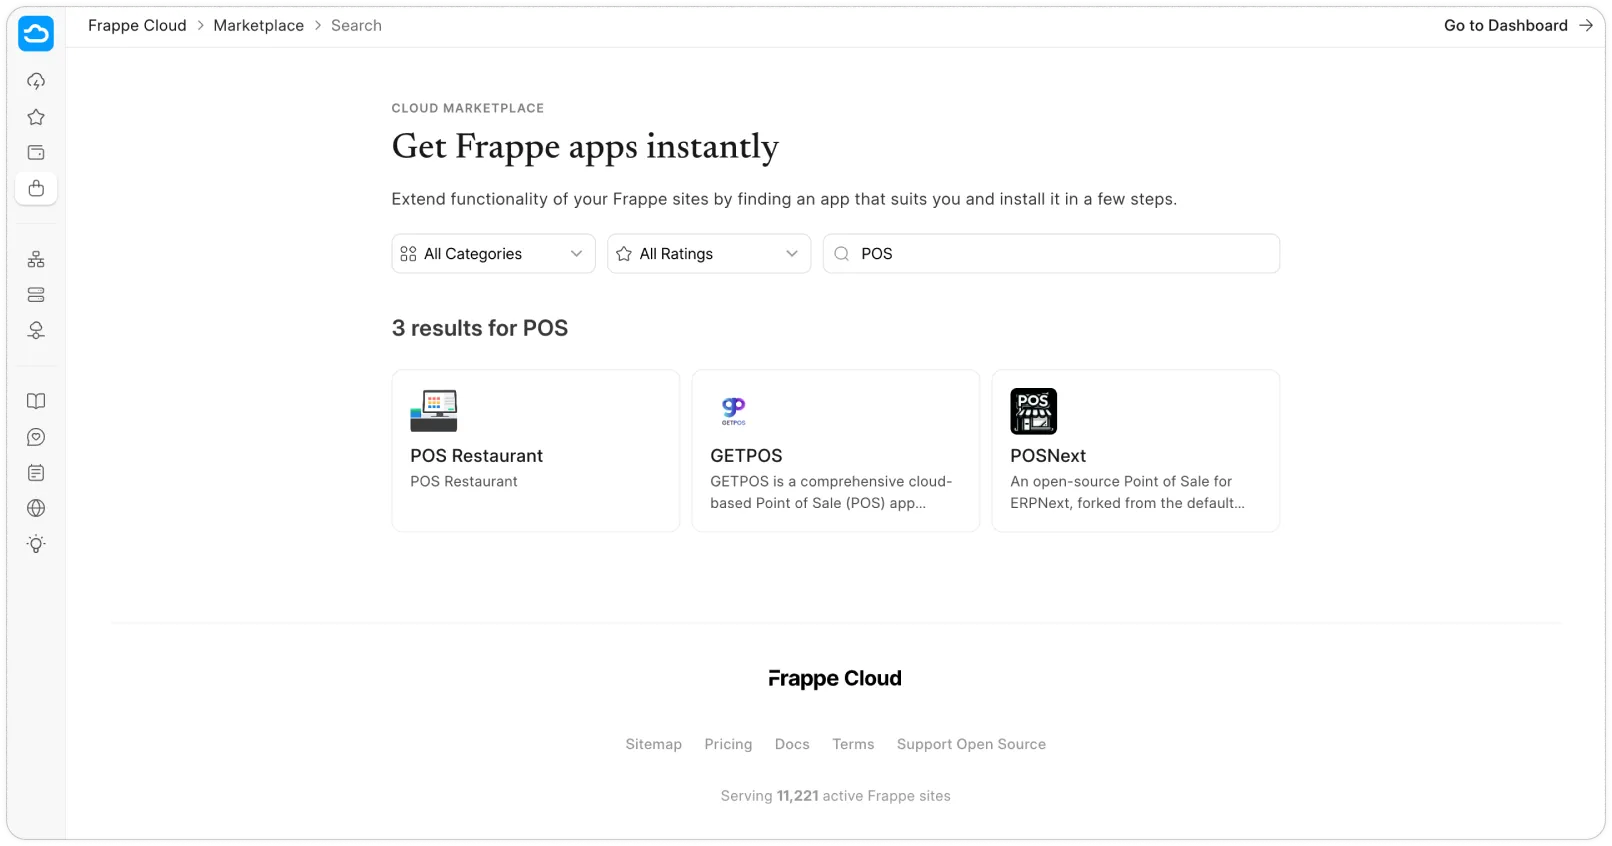Viewport: 1612px width, 846px height.
Task: Expand the All Ratings dropdown
Action: [x=708, y=254]
